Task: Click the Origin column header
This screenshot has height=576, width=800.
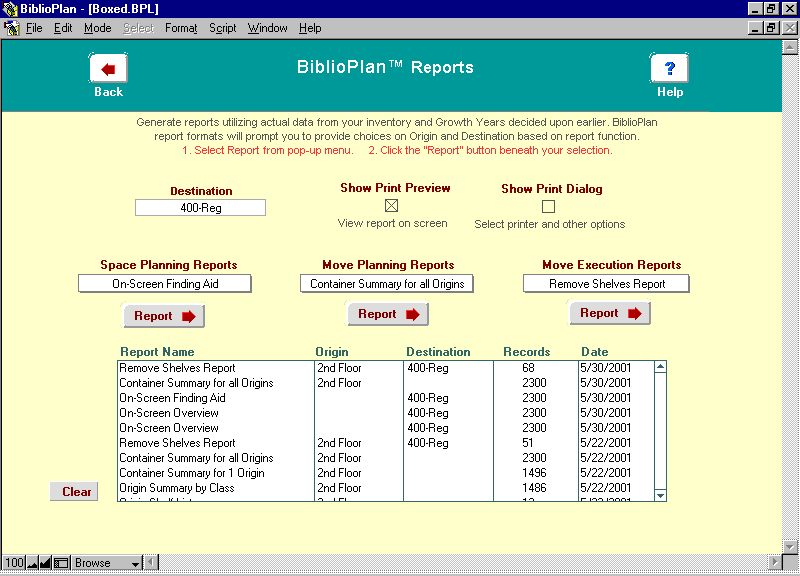Action: point(332,352)
